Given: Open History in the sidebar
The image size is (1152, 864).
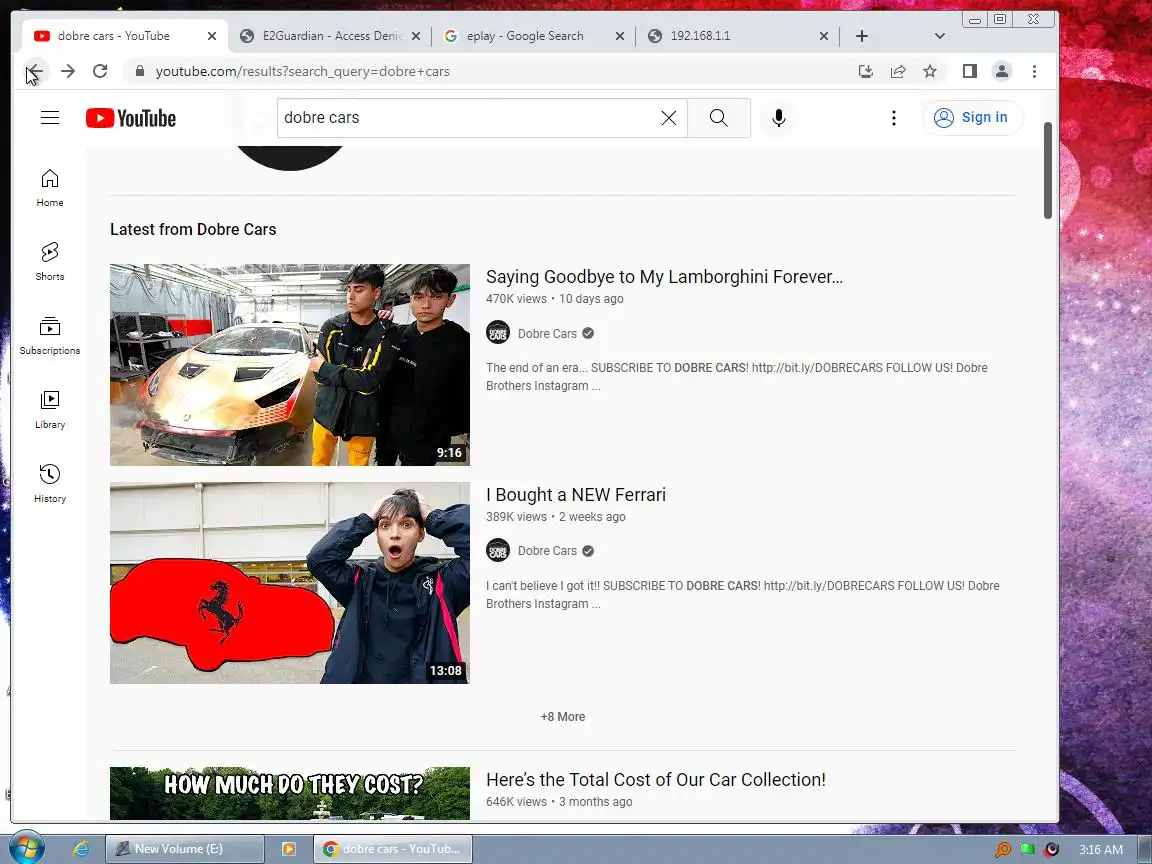Looking at the screenshot, I should [50, 483].
